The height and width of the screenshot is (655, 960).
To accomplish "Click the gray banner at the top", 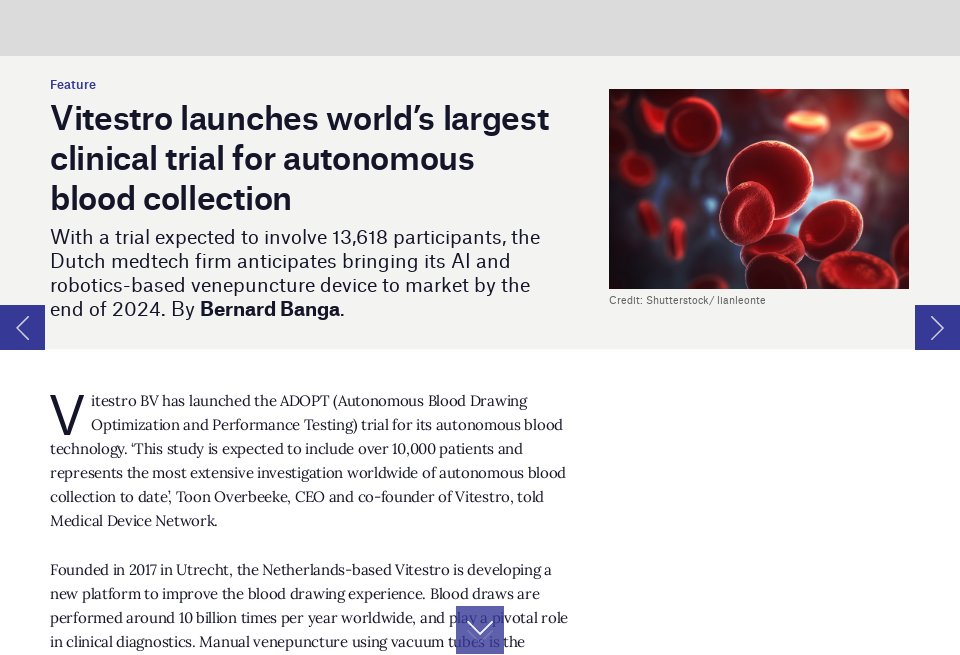I will (x=480, y=28).
